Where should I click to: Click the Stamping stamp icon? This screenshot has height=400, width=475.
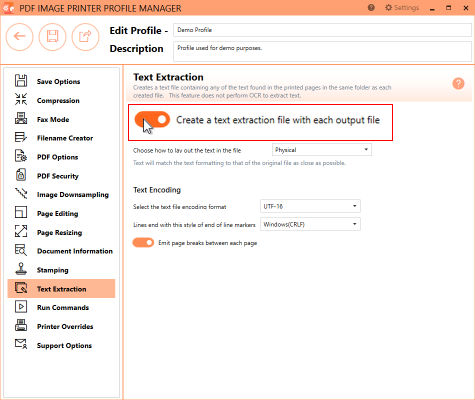click(x=21, y=269)
